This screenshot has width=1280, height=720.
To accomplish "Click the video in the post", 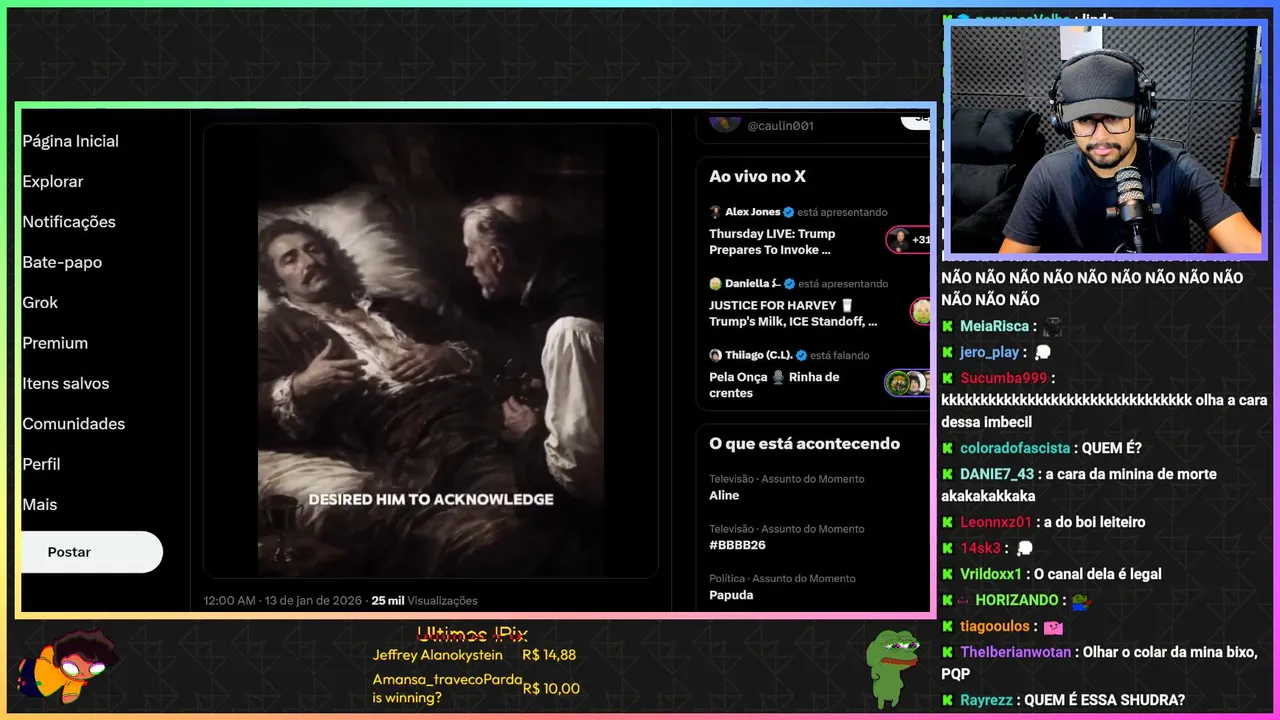I will (x=431, y=350).
